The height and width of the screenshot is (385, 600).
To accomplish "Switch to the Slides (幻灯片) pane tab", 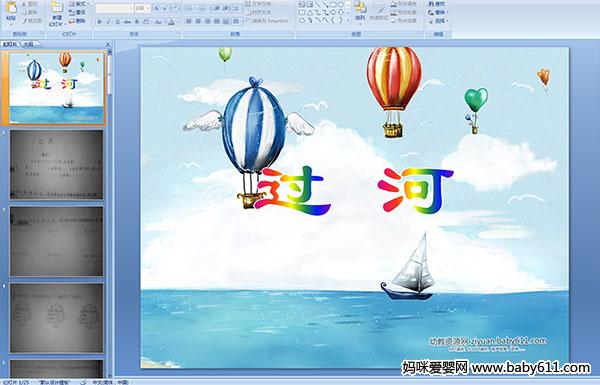I will (x=10, y=44).
